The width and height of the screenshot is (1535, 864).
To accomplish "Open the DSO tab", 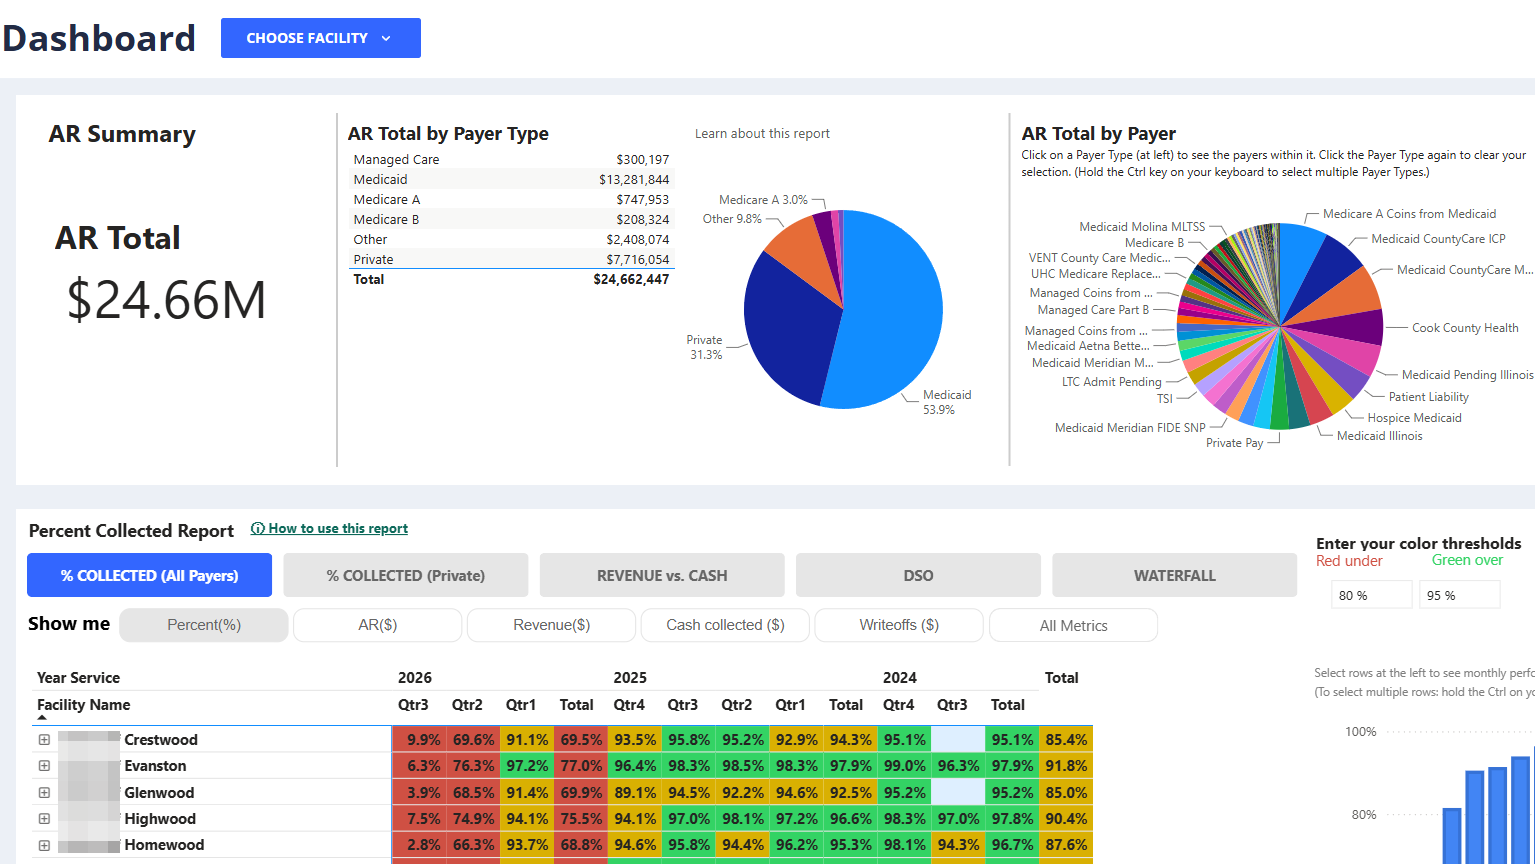I will pos(918,575).
